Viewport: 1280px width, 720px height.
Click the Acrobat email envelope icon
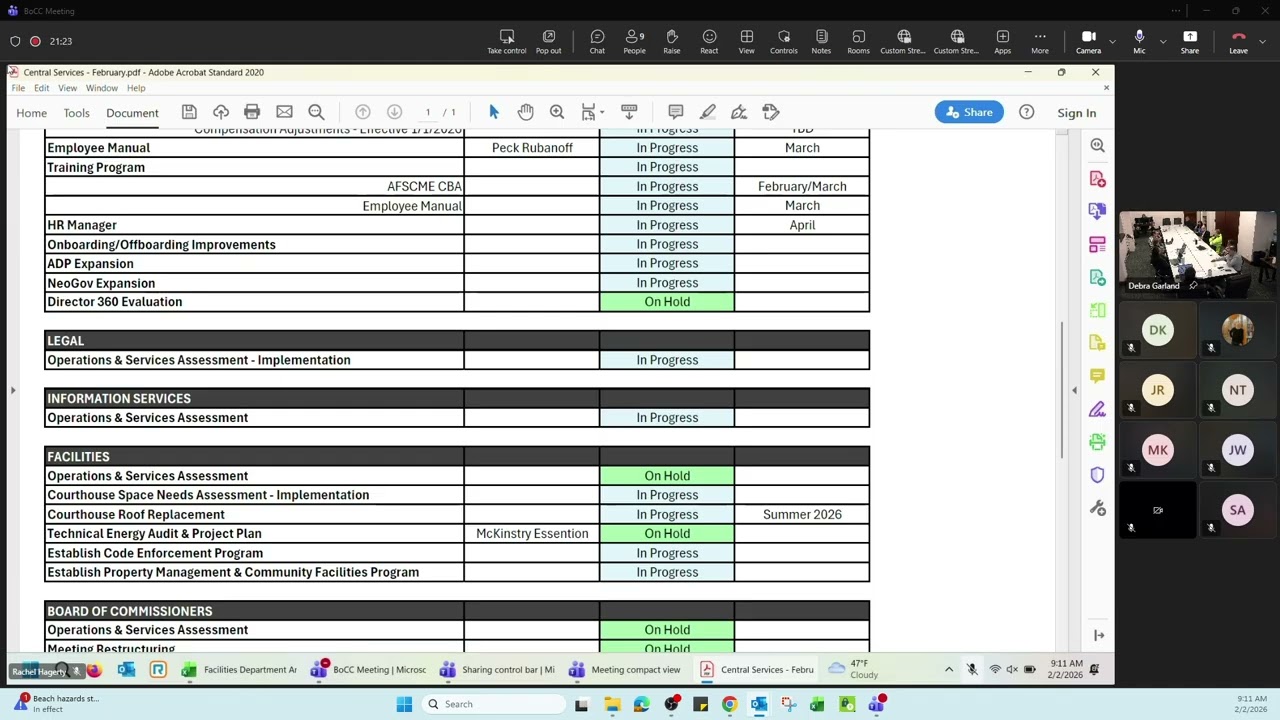pos(284,112)
